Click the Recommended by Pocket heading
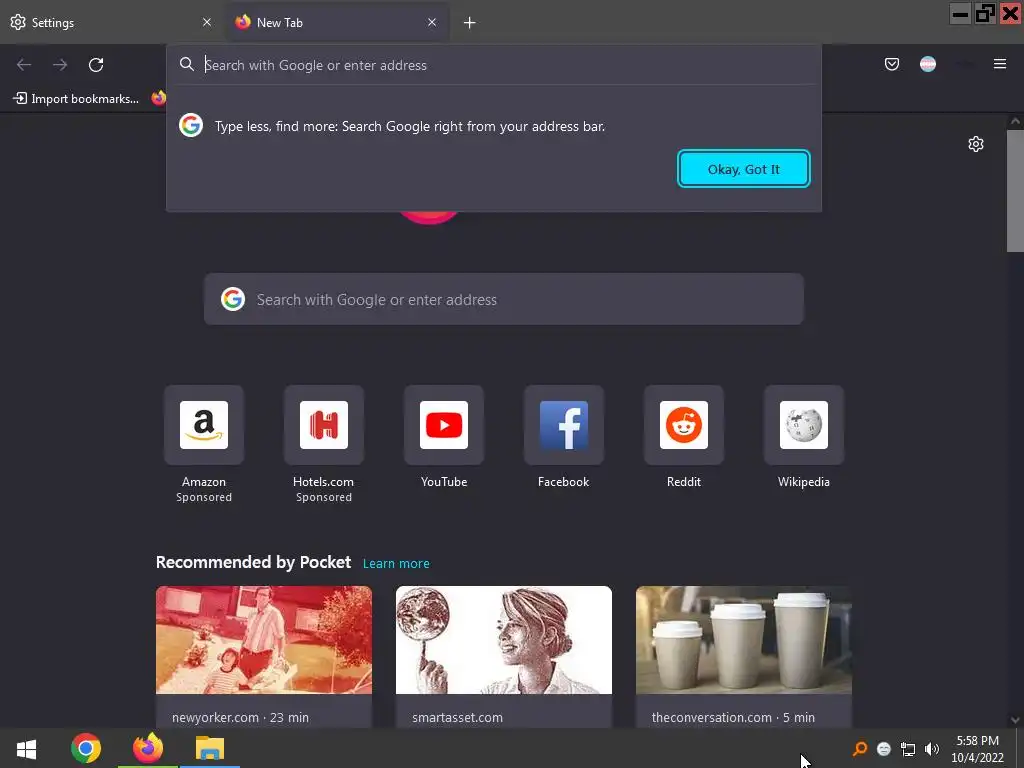The height and width of the screenshot is (768, 1024). tap(253, 562)
